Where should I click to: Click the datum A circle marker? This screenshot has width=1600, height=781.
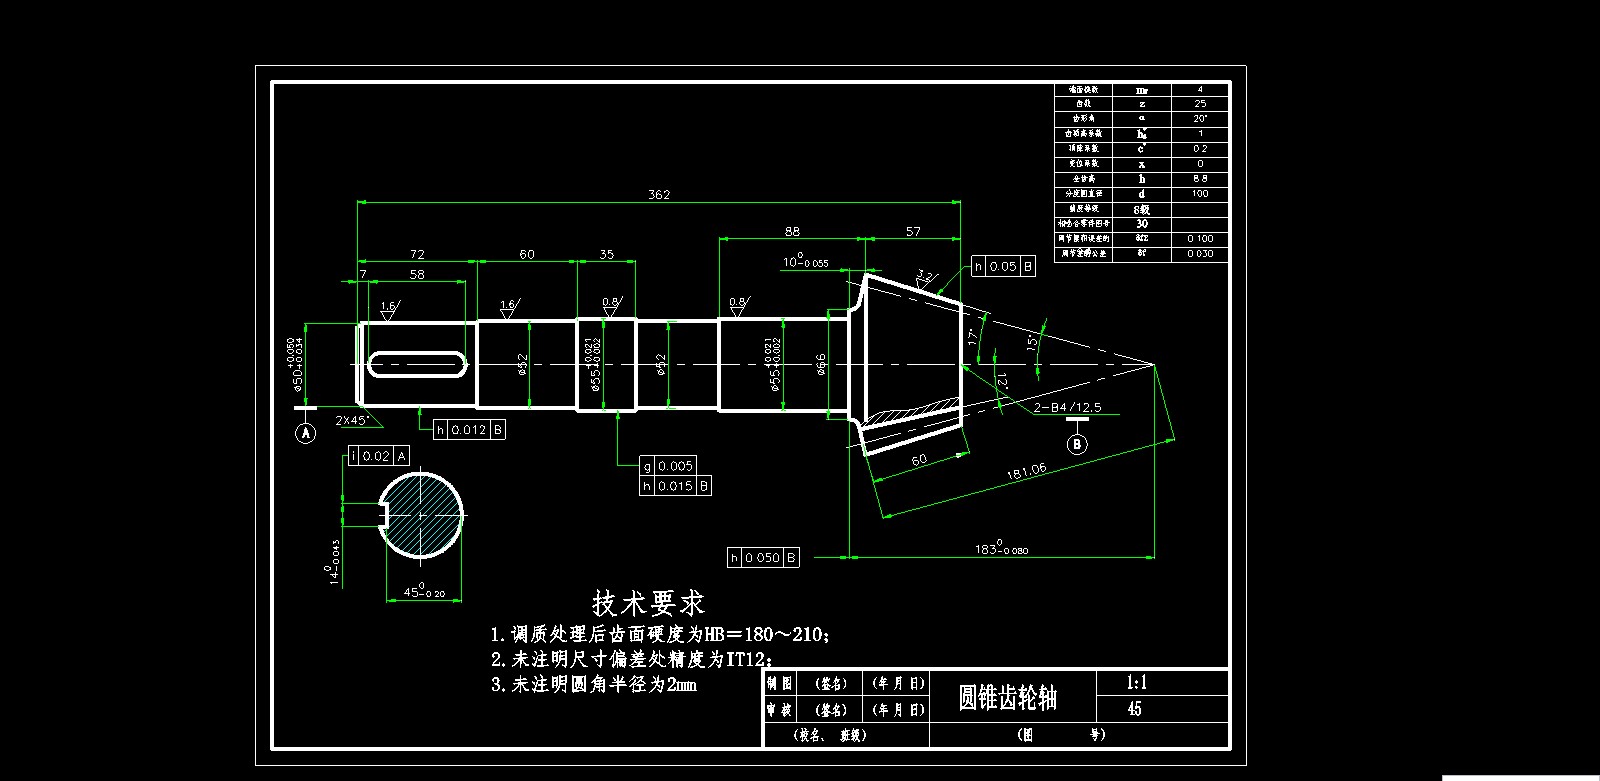click(x=306, y=433)
